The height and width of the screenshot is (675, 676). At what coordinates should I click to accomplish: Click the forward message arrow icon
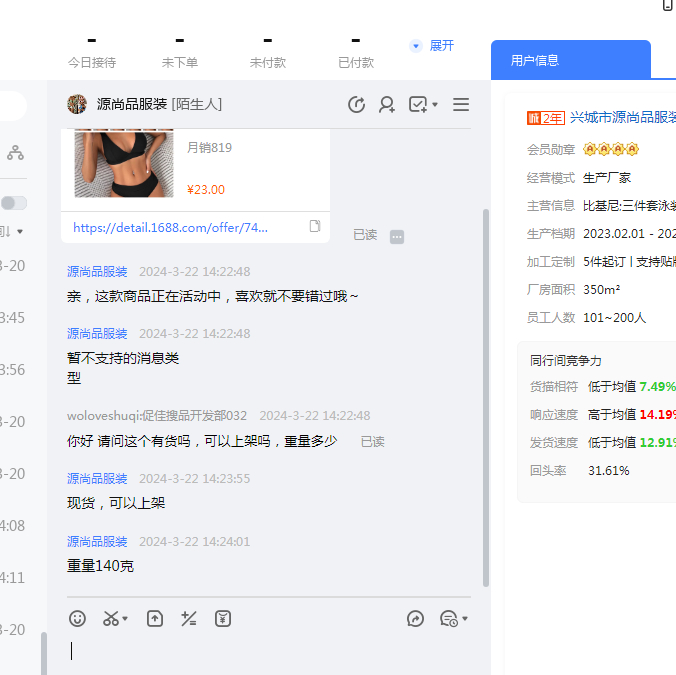point(416,619)
